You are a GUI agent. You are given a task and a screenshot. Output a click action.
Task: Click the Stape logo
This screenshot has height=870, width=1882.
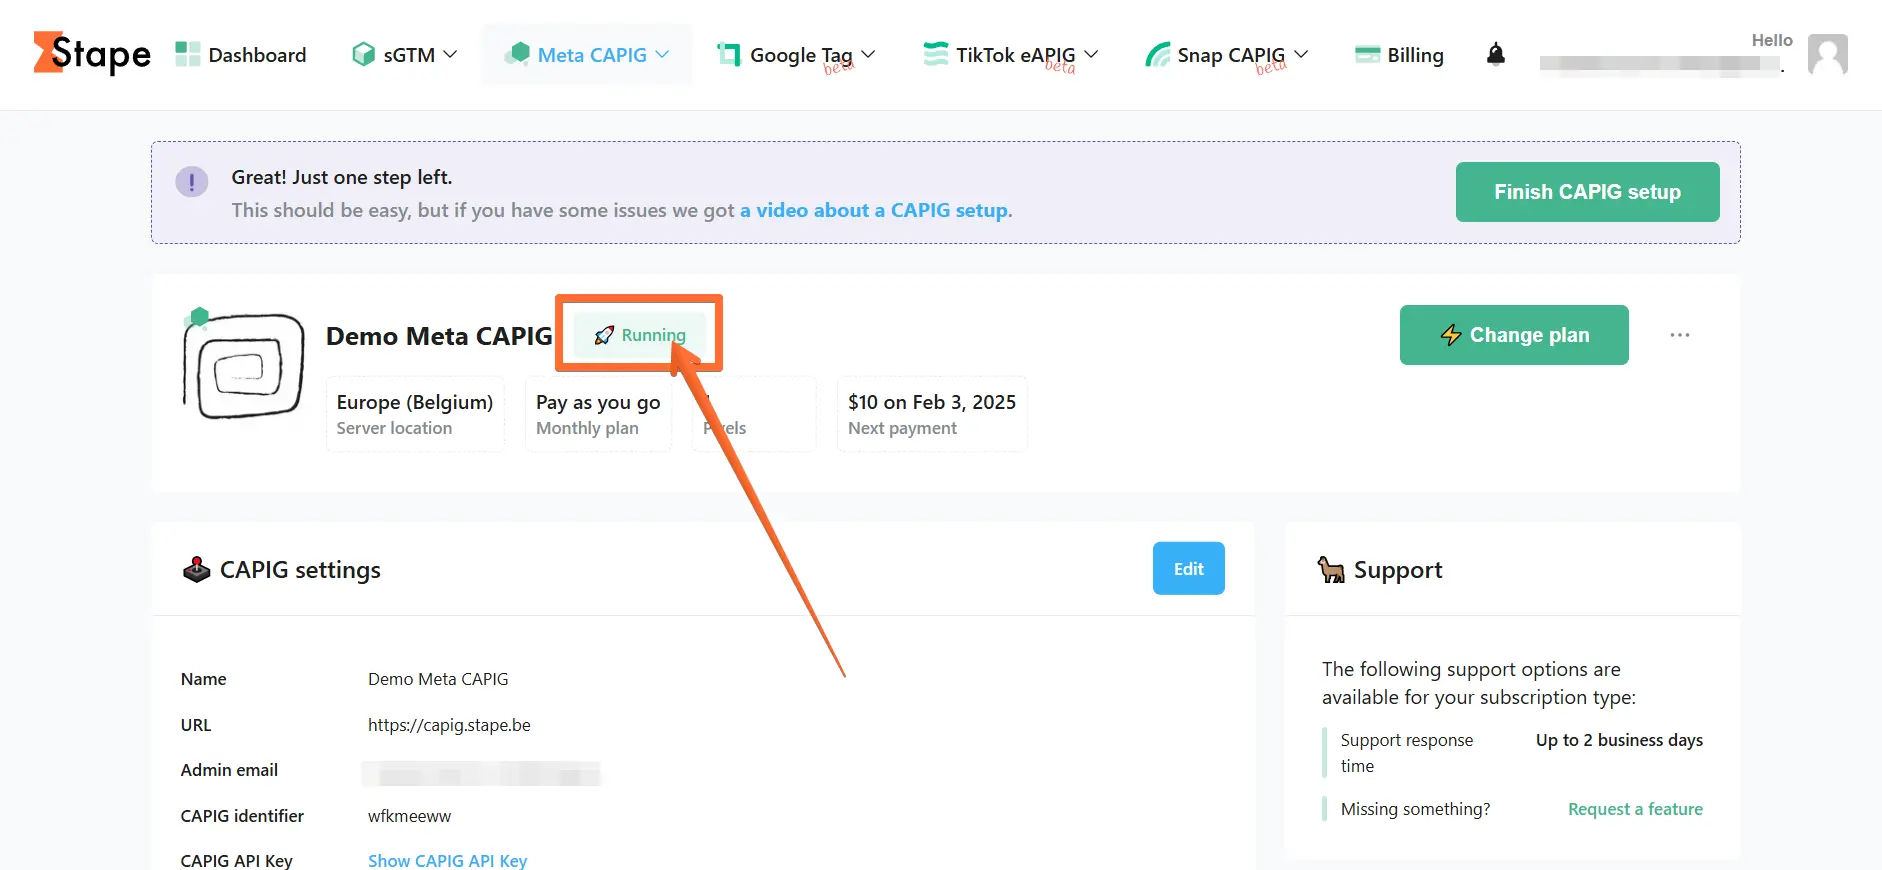pos(92,53)
